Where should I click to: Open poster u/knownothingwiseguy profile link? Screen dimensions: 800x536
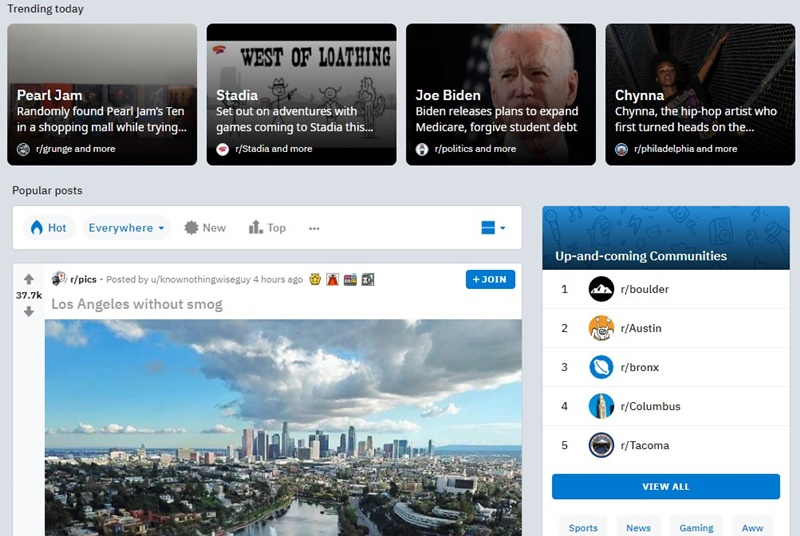[x=200, y=280]
